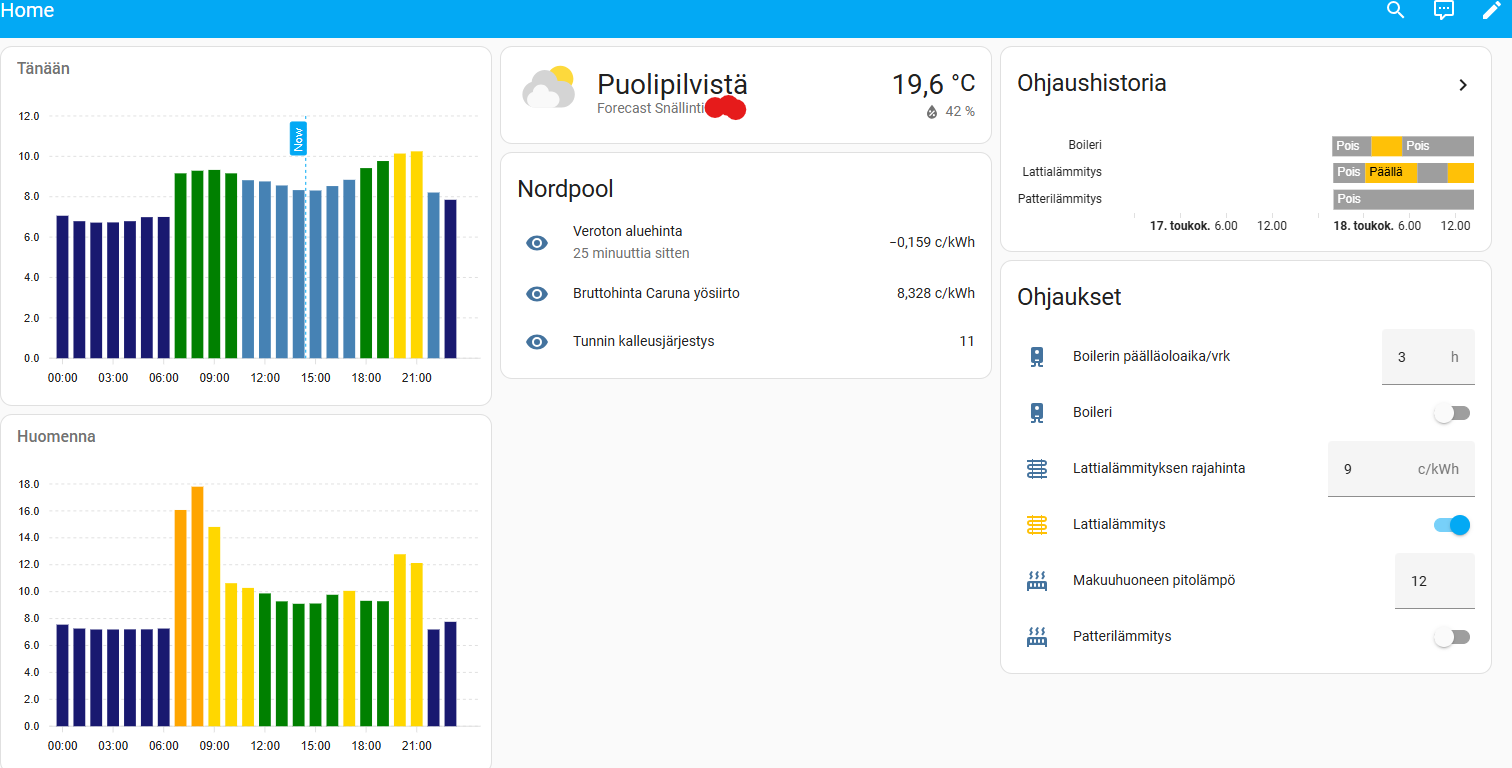Expand Ohjaushistoria with the chevron arrow
1512x768 pixels.
coord(1462,85)
